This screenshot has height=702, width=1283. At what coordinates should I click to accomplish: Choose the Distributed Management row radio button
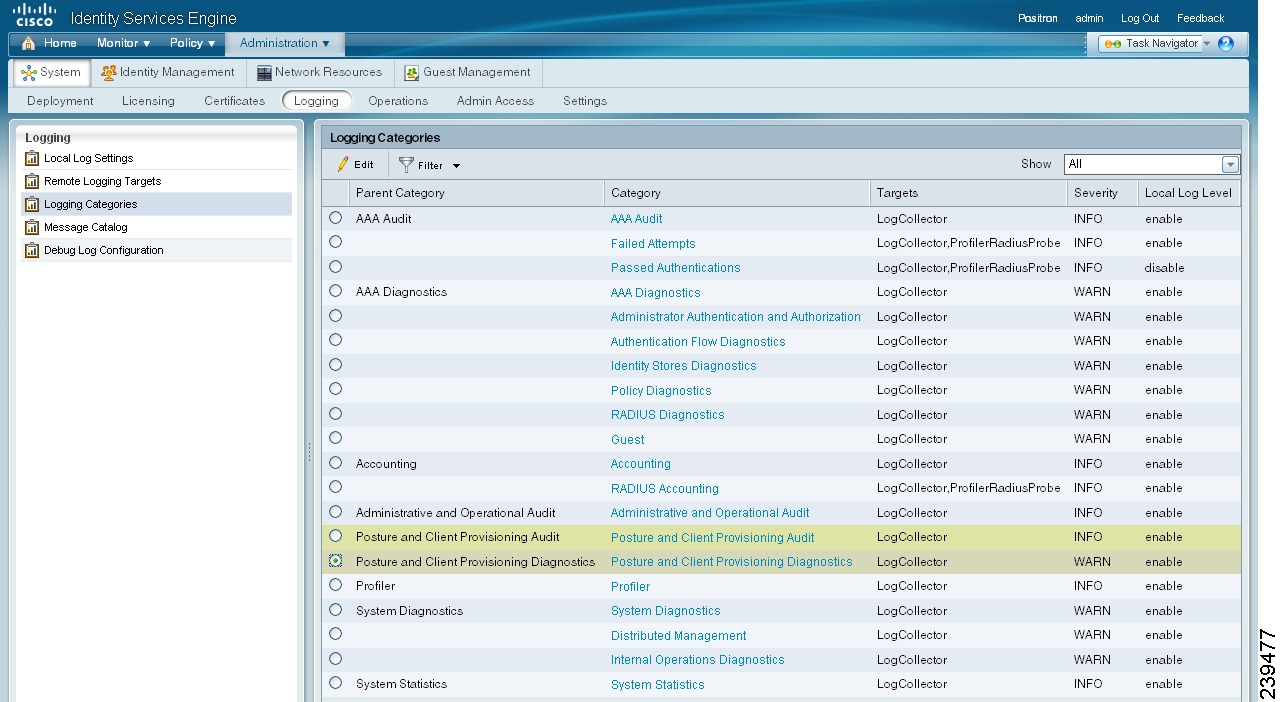coord(335,634)
